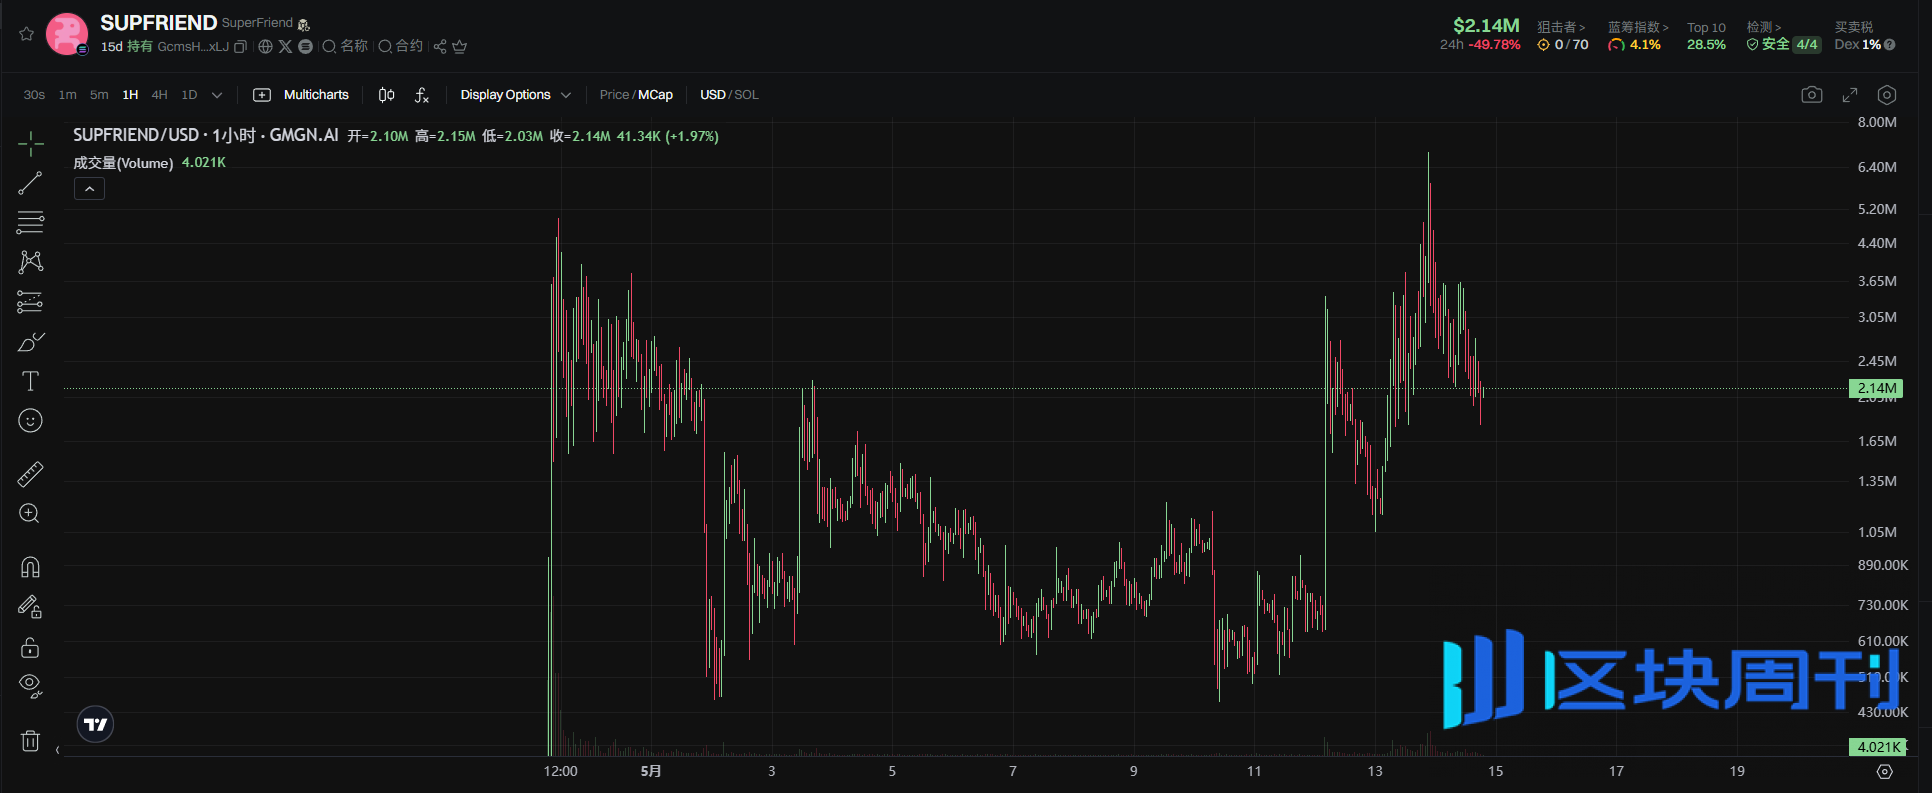Open blue chip index (蓝筹指数) details

(x=1638, y=28)
